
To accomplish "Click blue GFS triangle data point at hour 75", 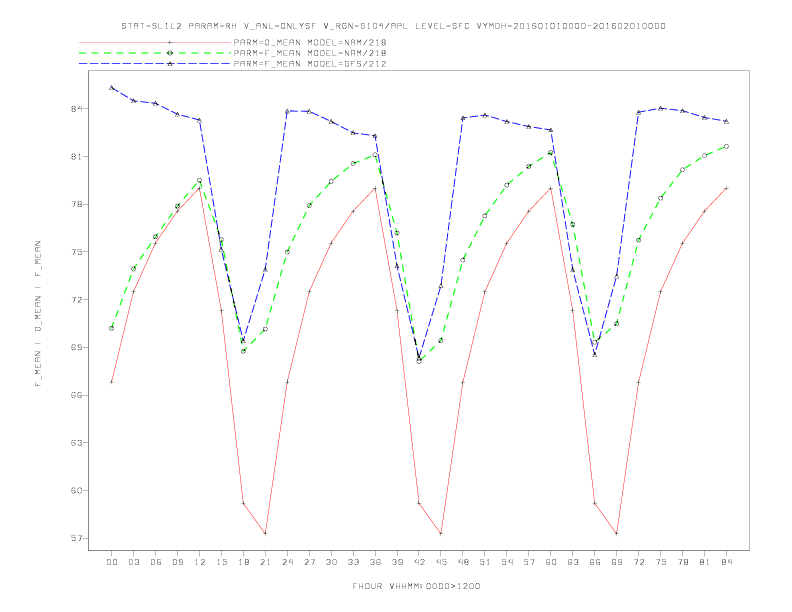I will [x=660, y=108].
